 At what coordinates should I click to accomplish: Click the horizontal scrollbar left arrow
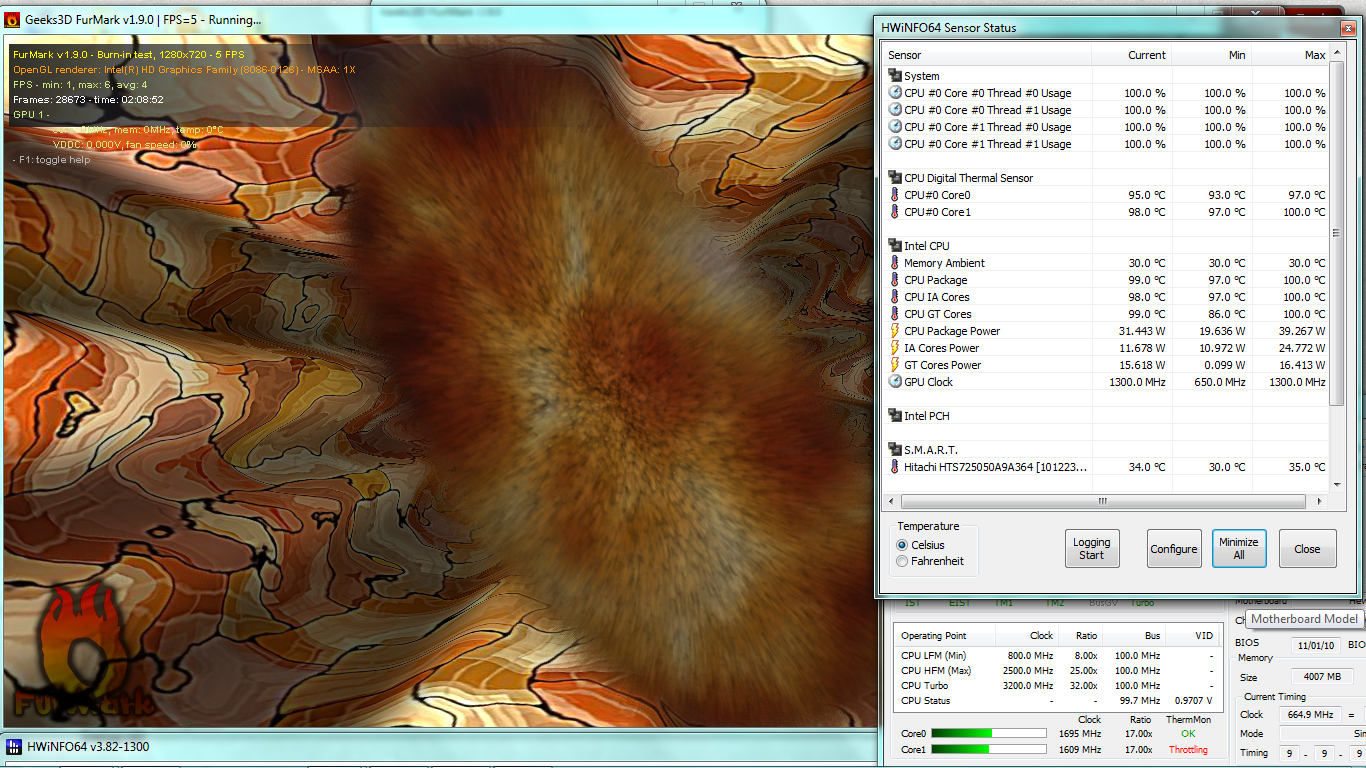coord(892,500)
